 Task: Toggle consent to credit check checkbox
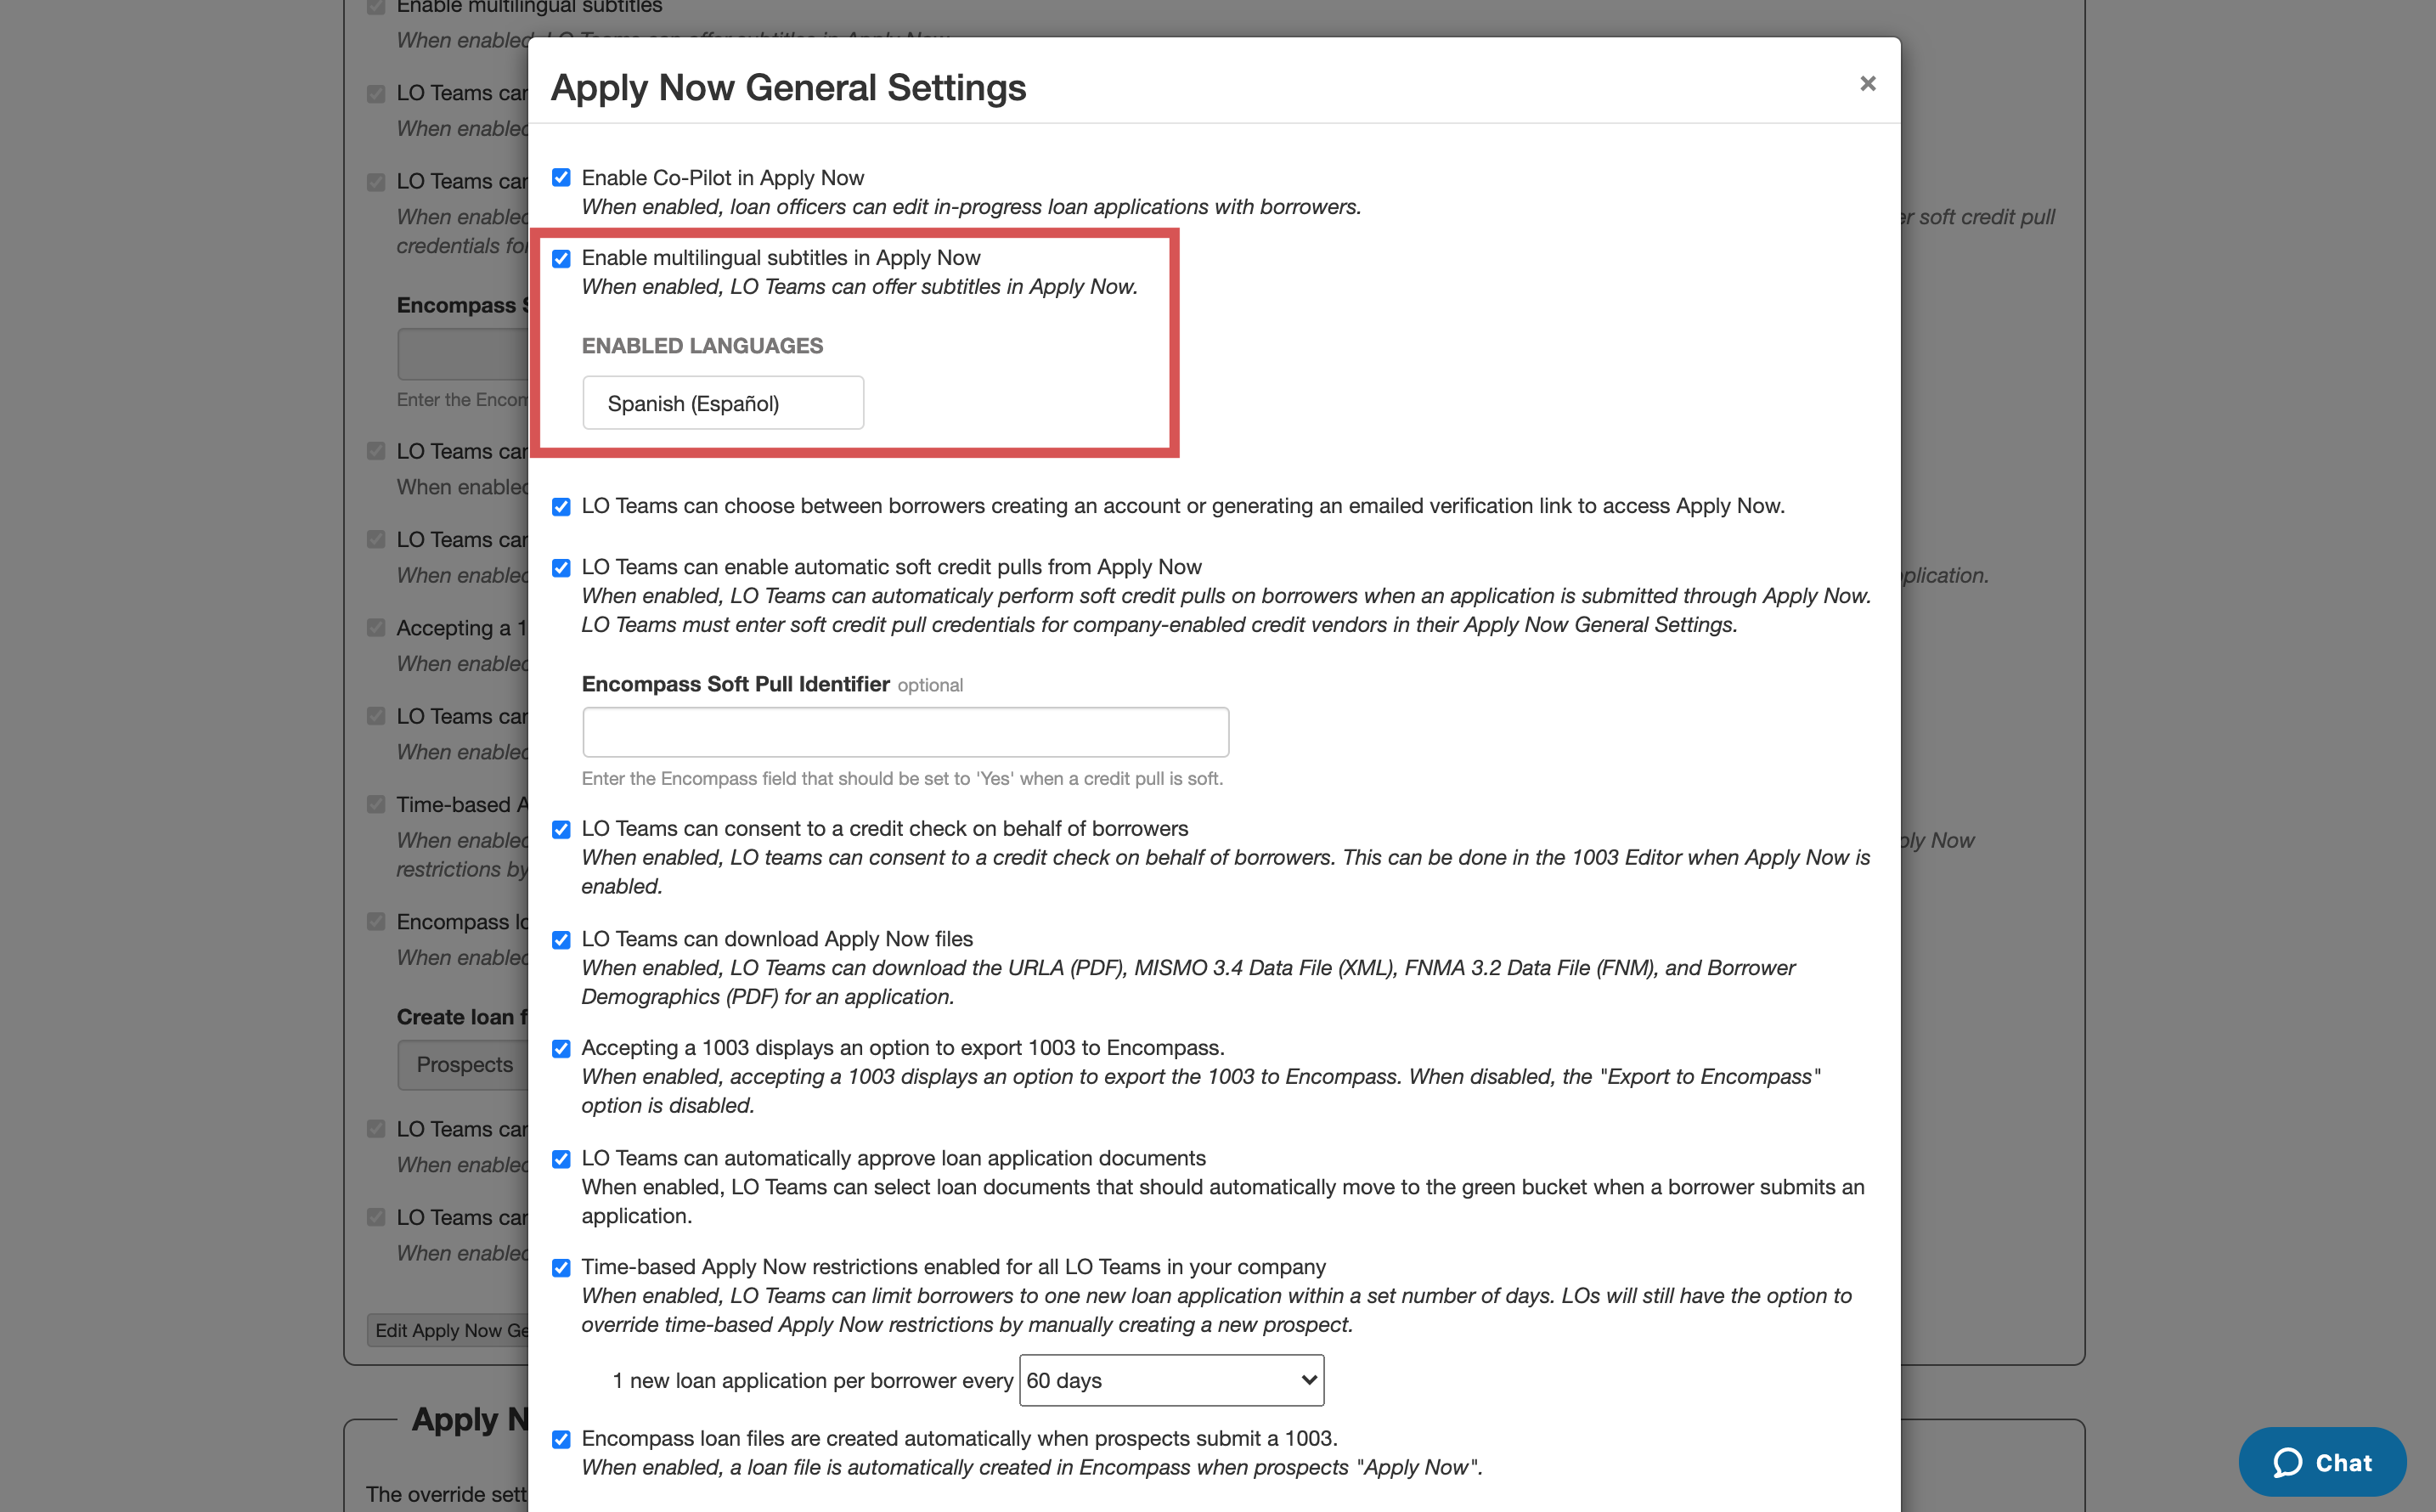(561, 830)
